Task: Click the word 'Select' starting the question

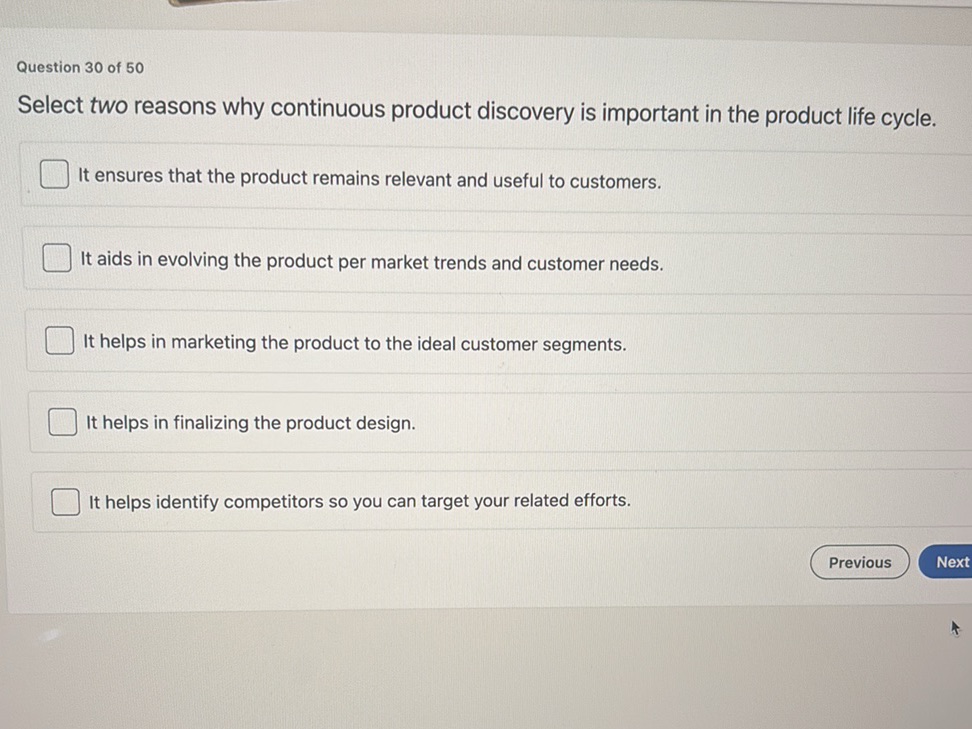Action: coord(51,105)
